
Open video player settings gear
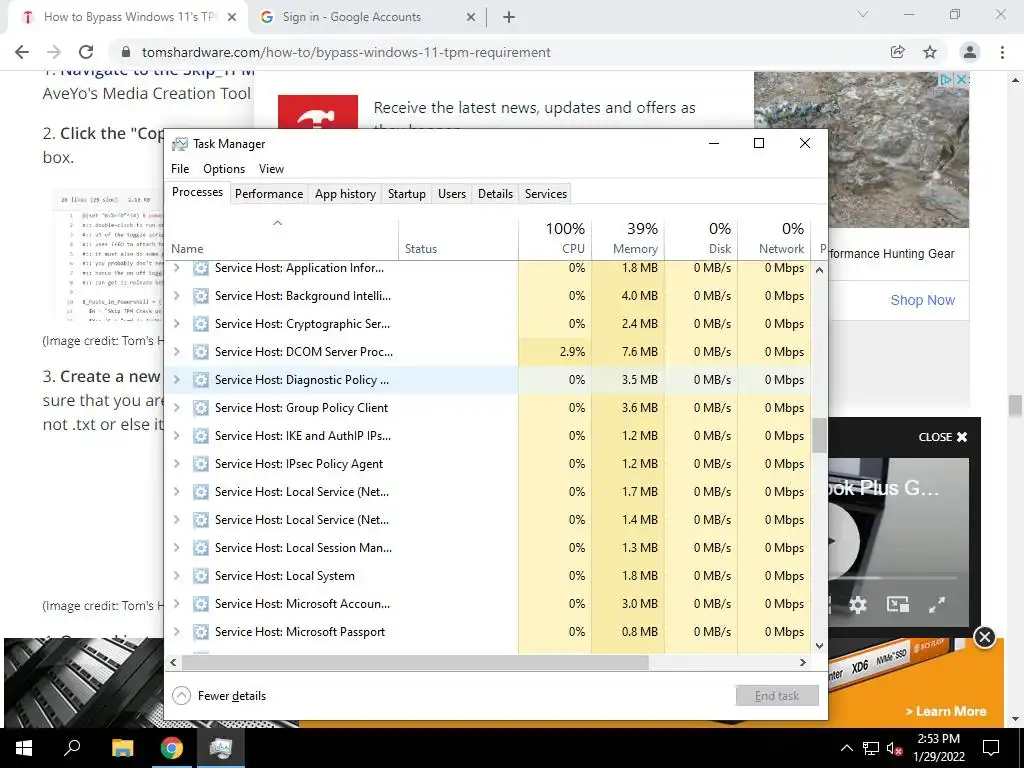[x=857, y=605]
